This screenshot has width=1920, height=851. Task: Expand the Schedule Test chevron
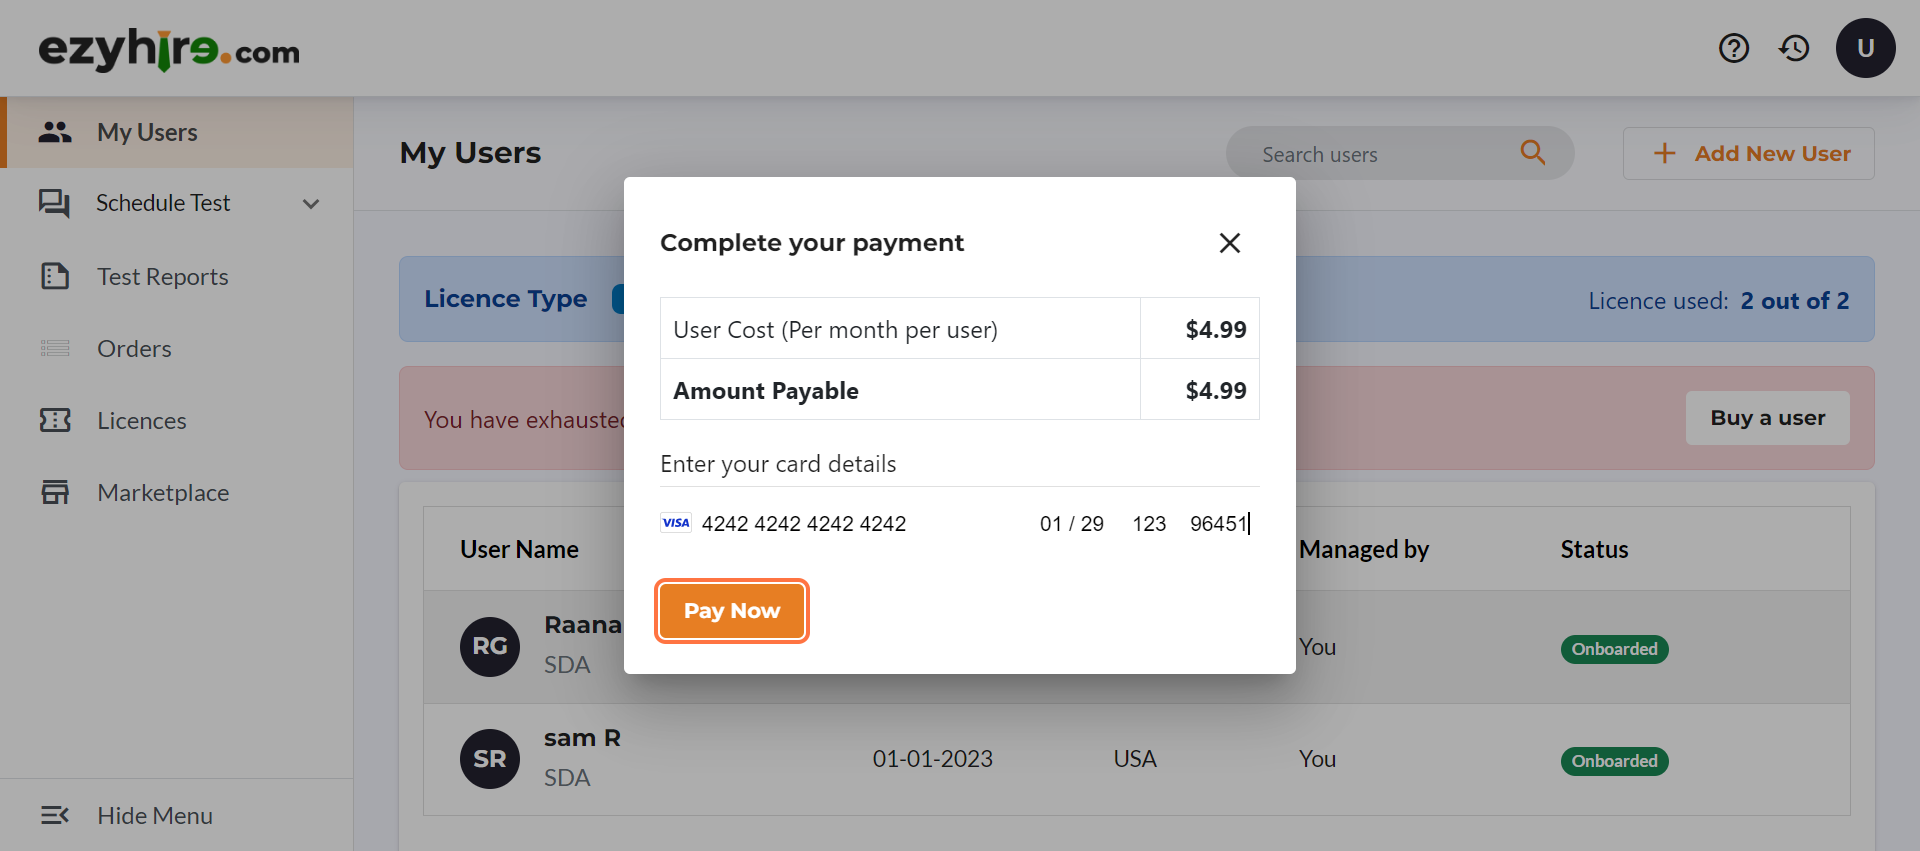[x=311, y=203]
